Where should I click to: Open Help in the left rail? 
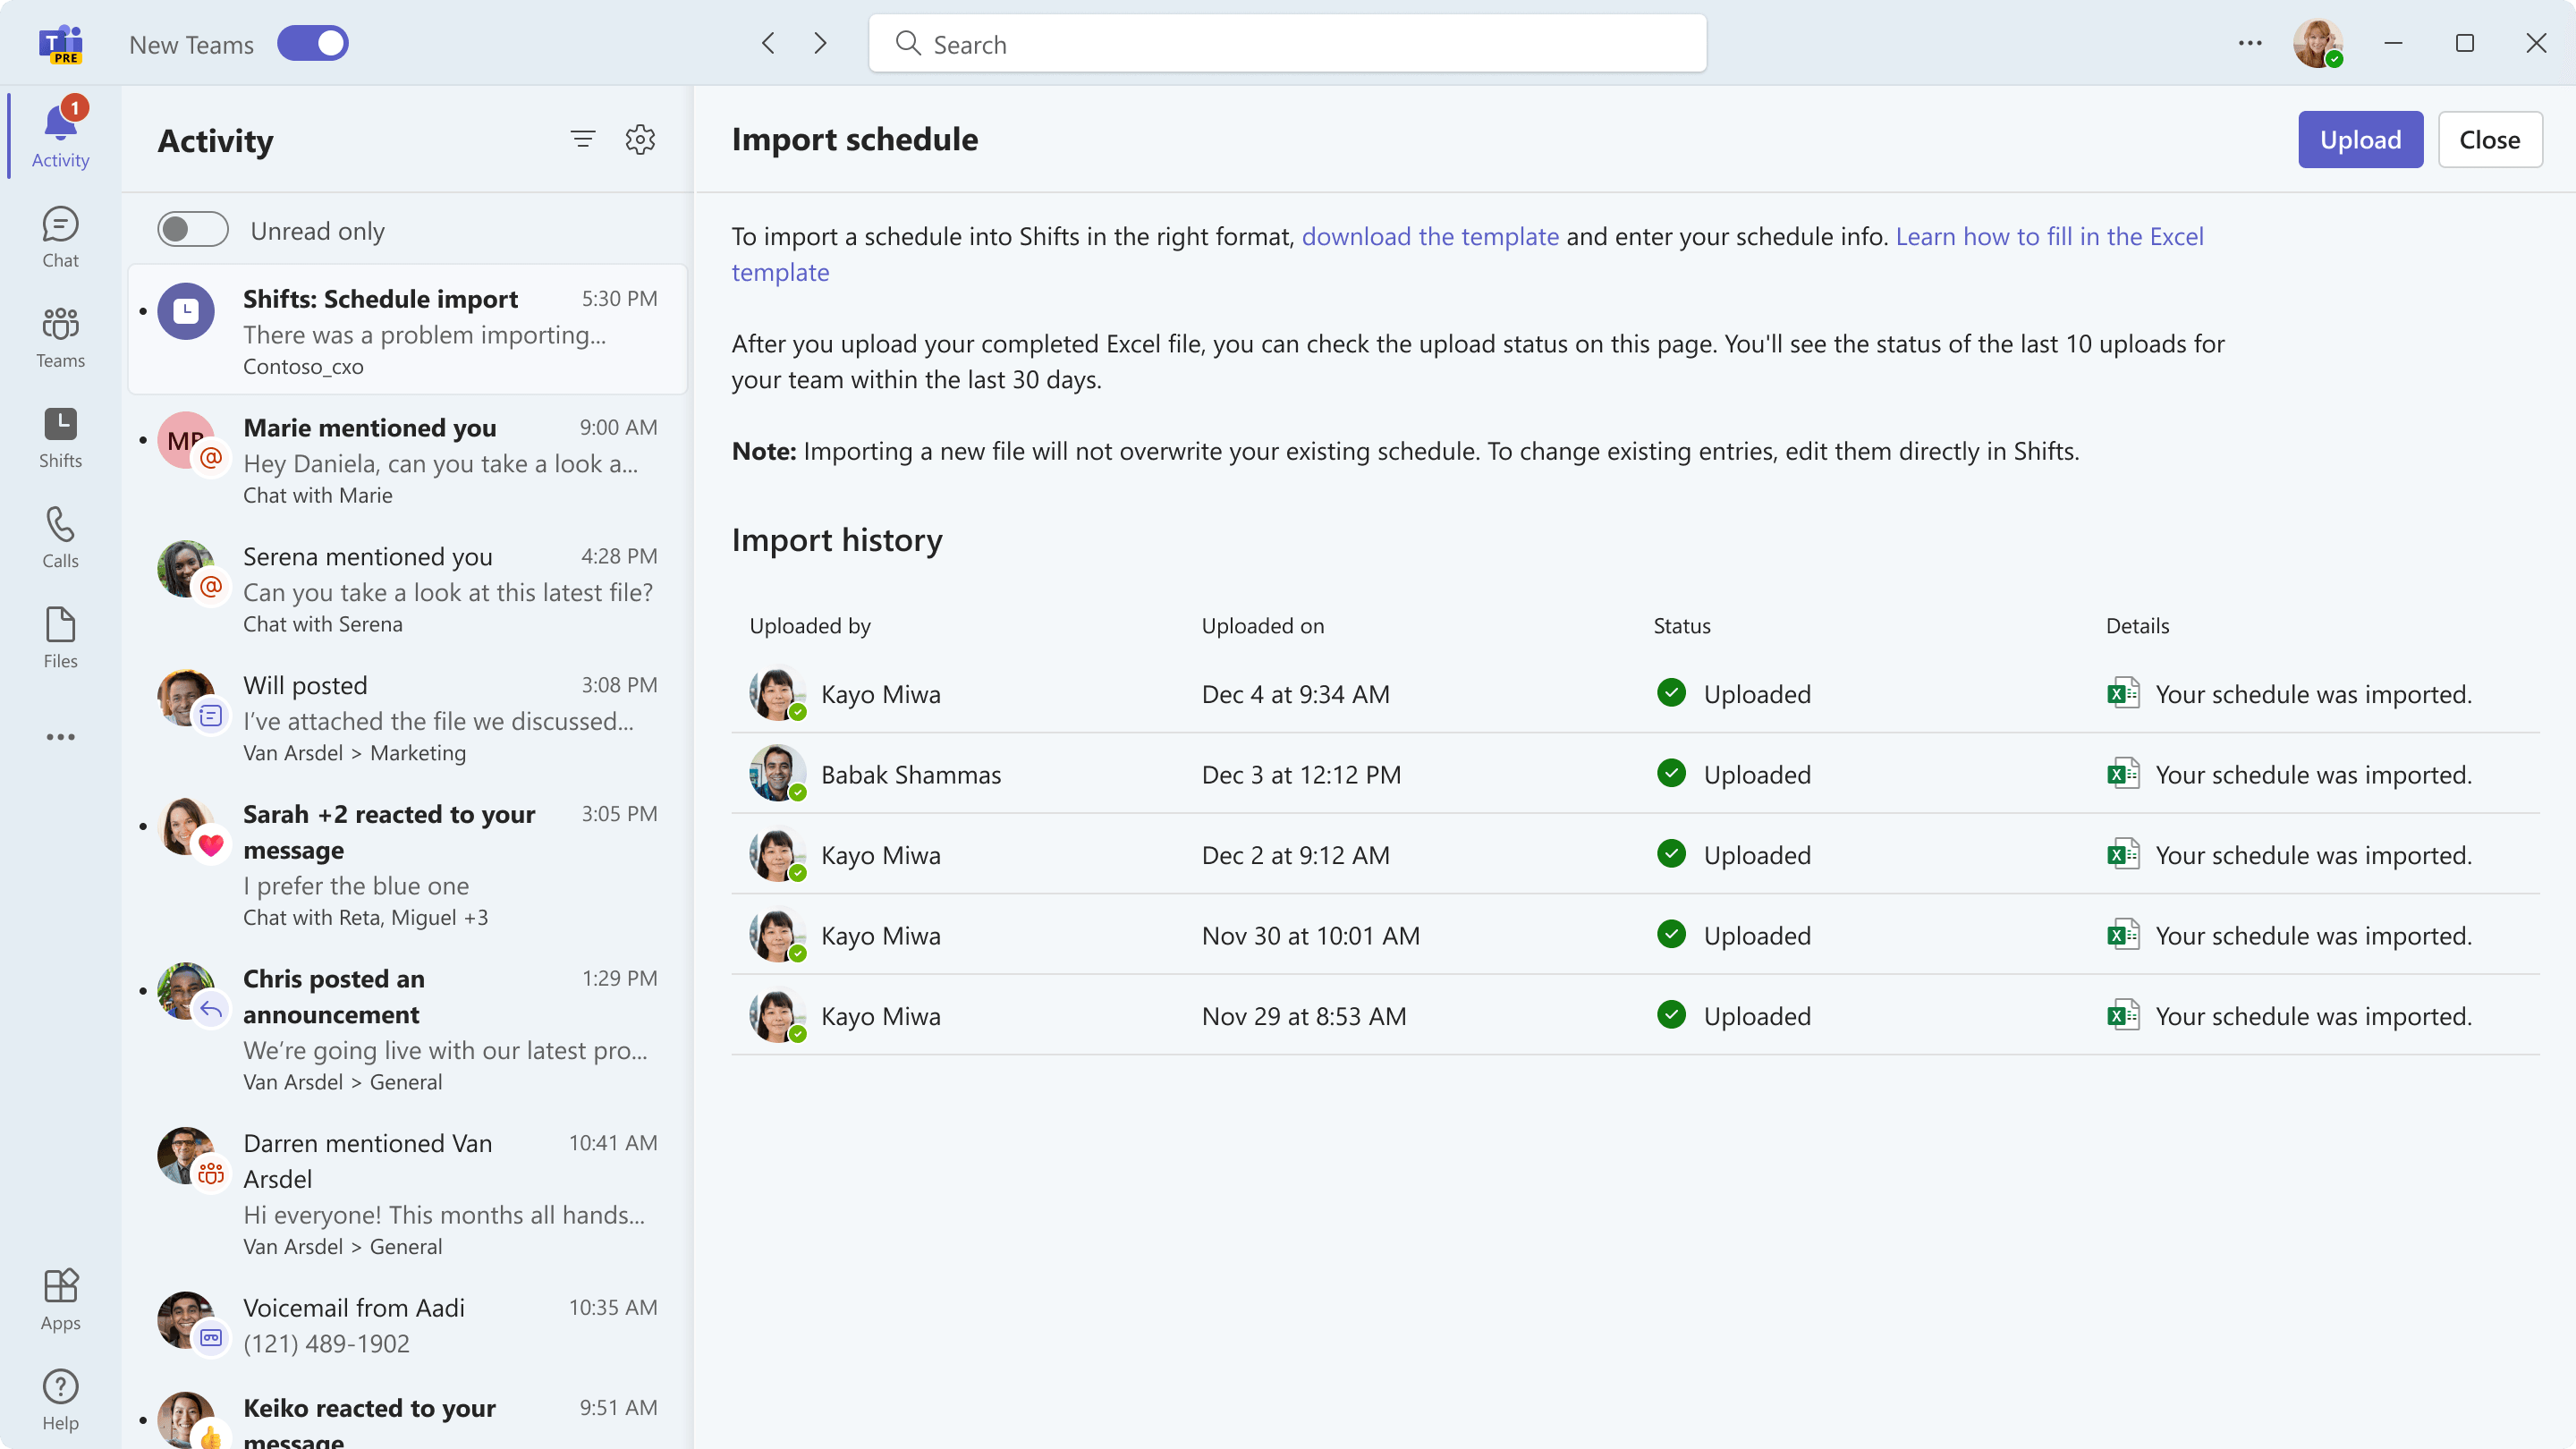click(x=60, y=1399)
